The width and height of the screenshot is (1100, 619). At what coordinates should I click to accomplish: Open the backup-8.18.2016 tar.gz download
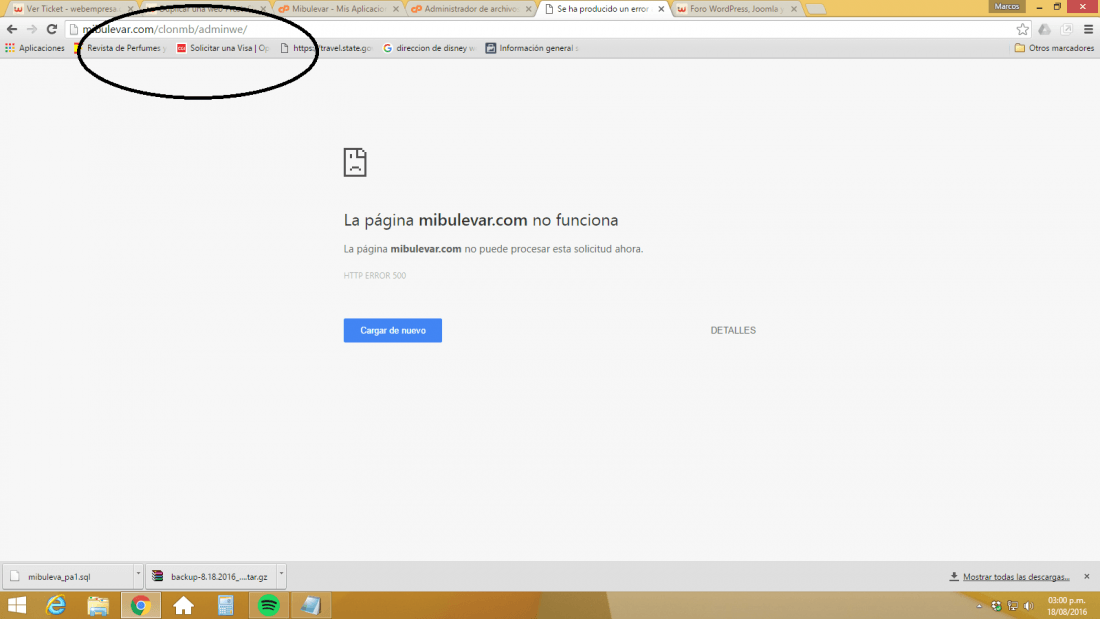coord(211,576)
